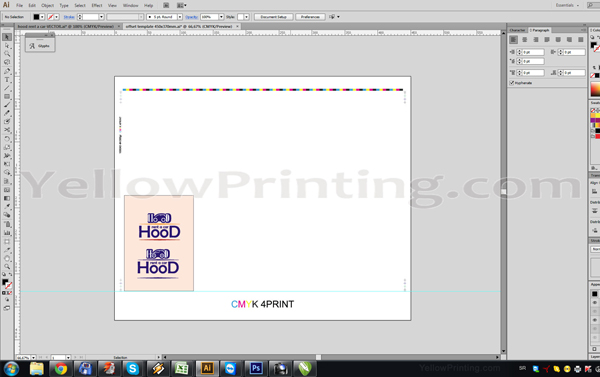Toggle the eye icon in the Appearance panel
The image size is (600, 377).
595,302
